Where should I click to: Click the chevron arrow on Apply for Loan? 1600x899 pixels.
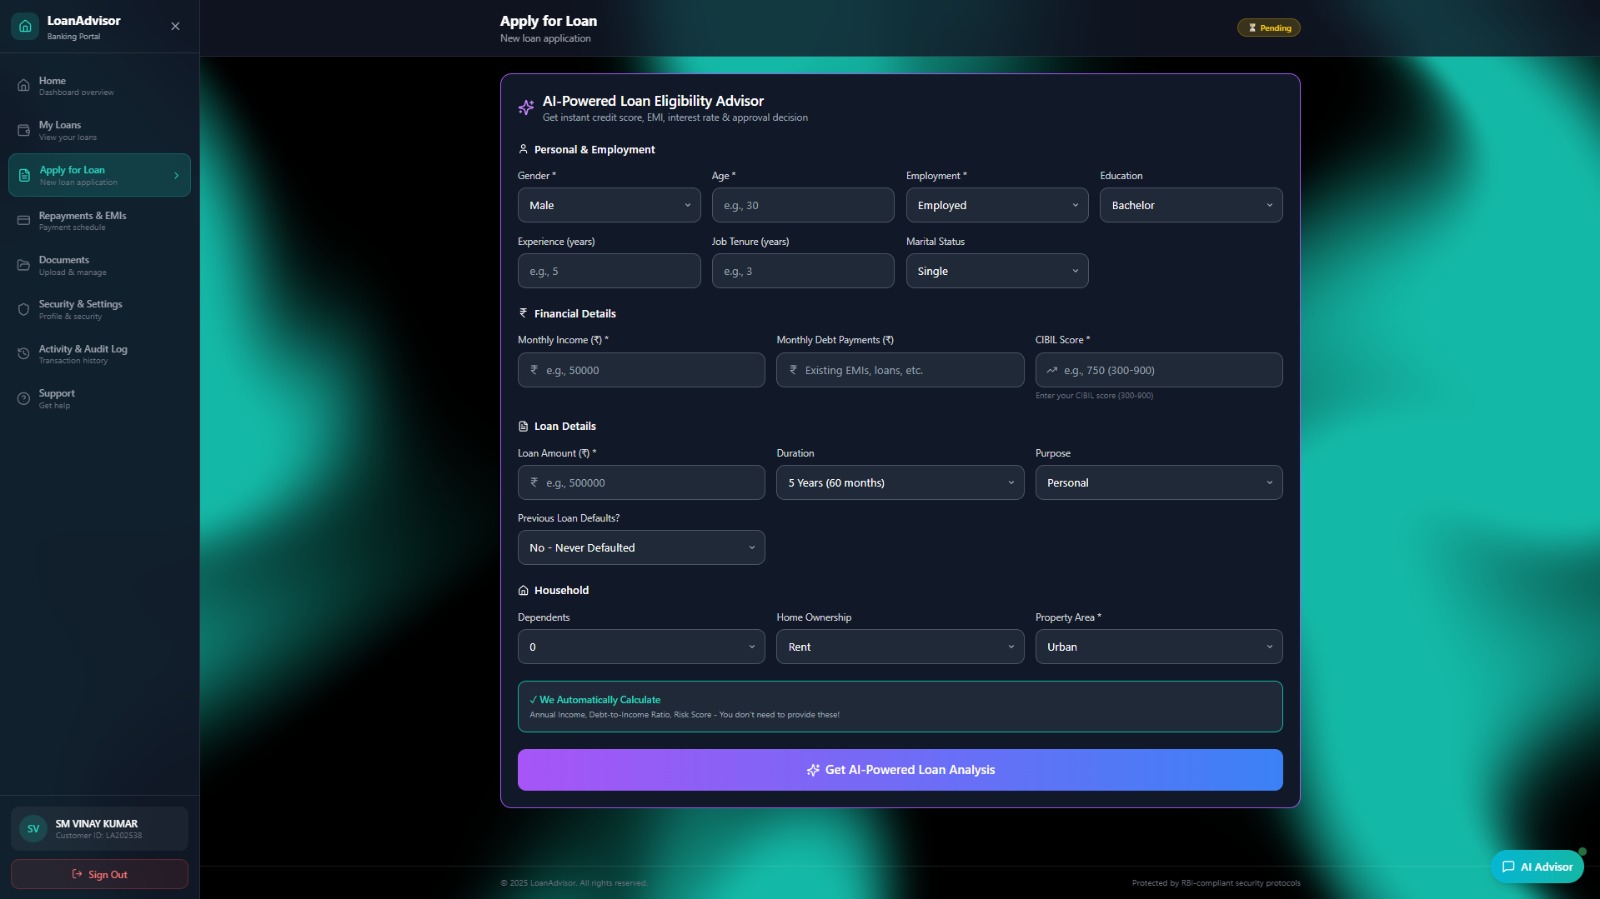[176, 175]
